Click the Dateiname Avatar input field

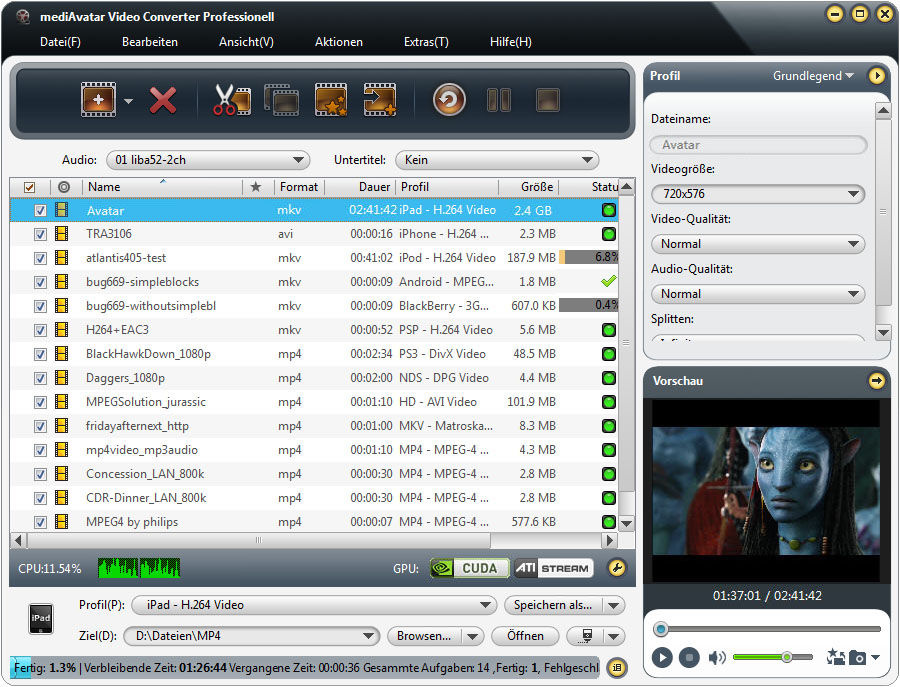pyautogui.click(x=758, y=145)
